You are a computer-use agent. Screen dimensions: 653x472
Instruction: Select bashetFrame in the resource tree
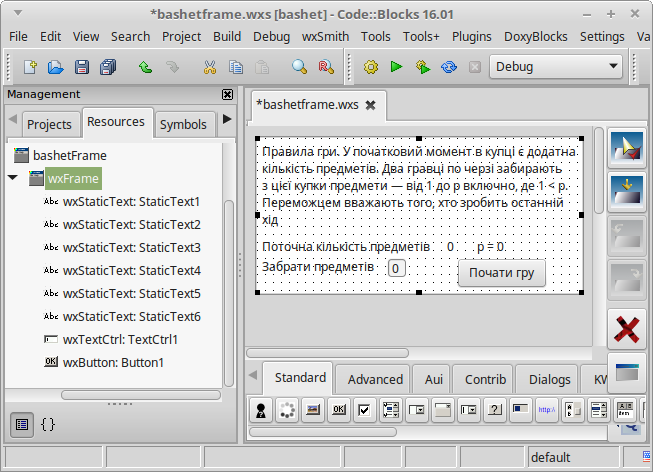coord(70,155)
